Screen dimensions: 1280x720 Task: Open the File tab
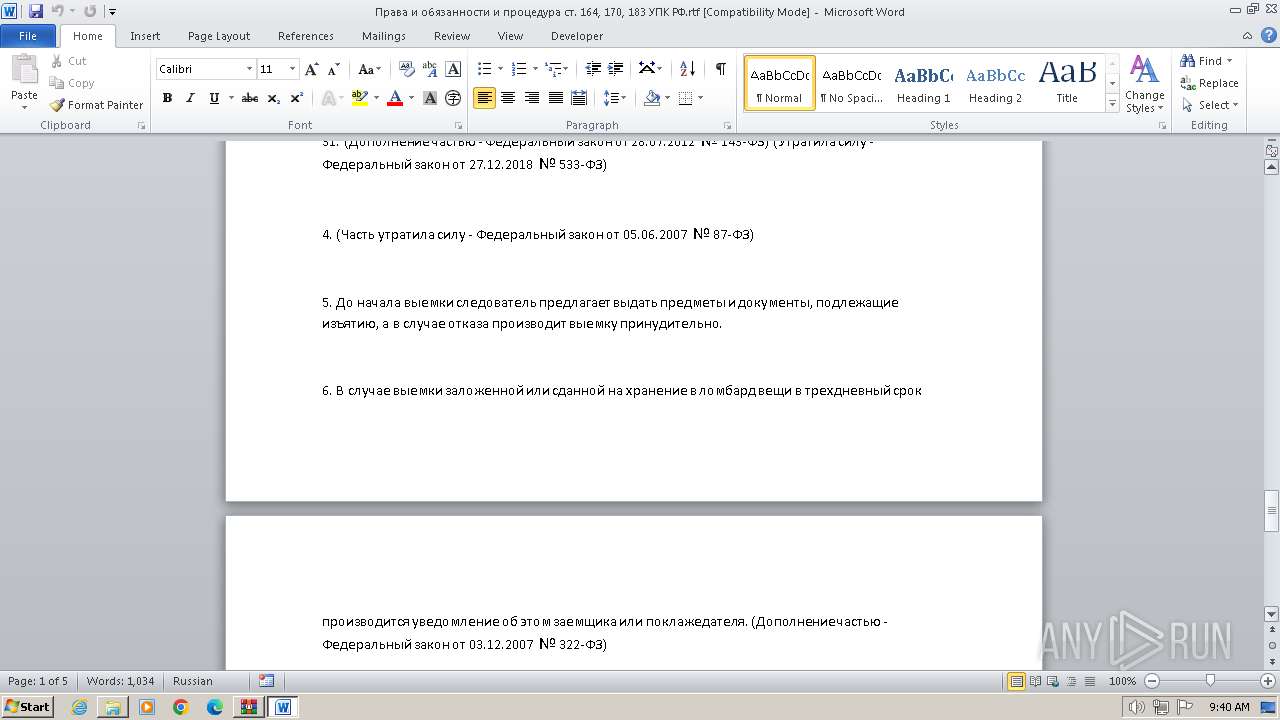(28, 36)
